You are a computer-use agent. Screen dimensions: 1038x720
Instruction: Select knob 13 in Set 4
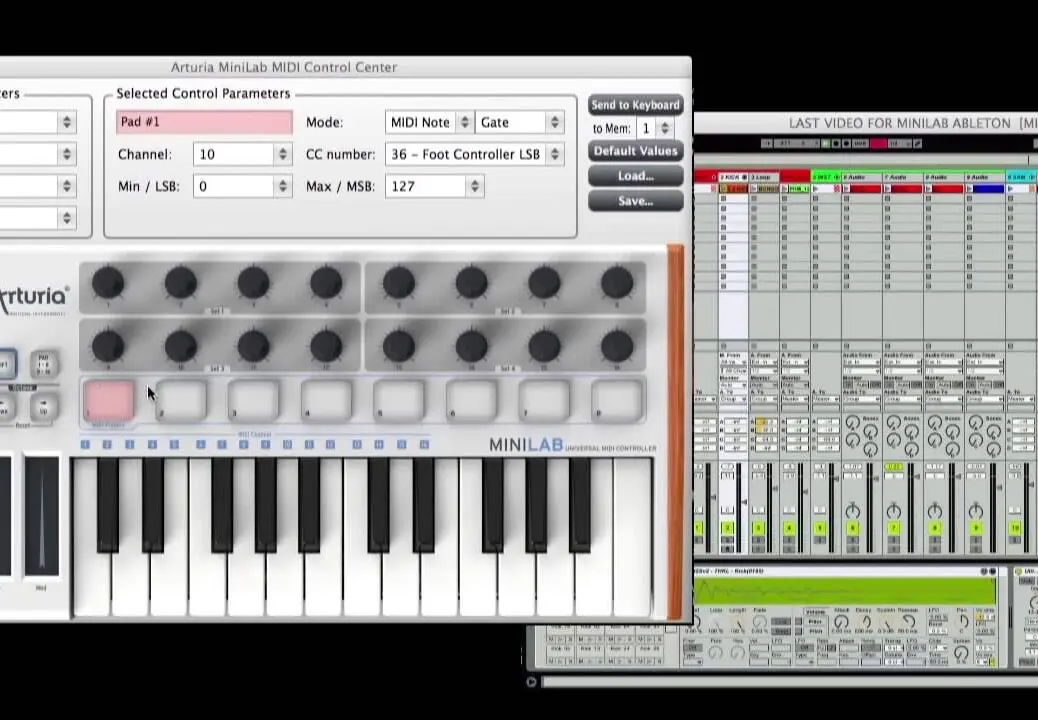point(399,345)
